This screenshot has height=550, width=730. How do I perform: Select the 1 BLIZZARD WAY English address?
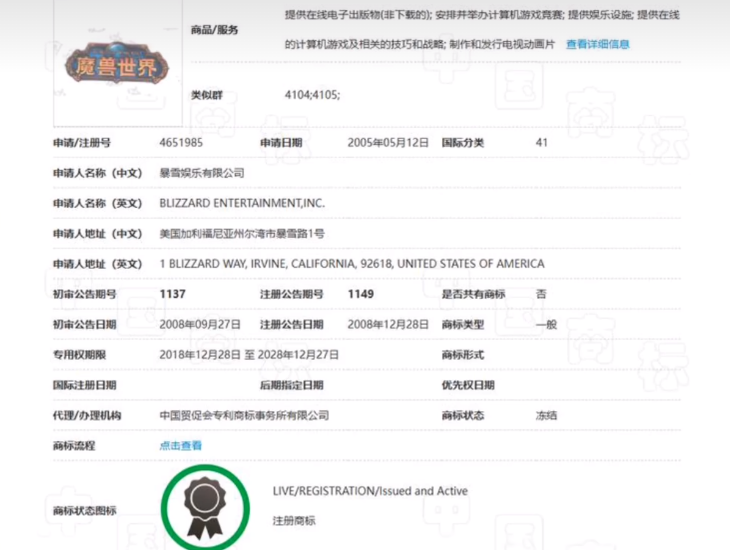352,264
